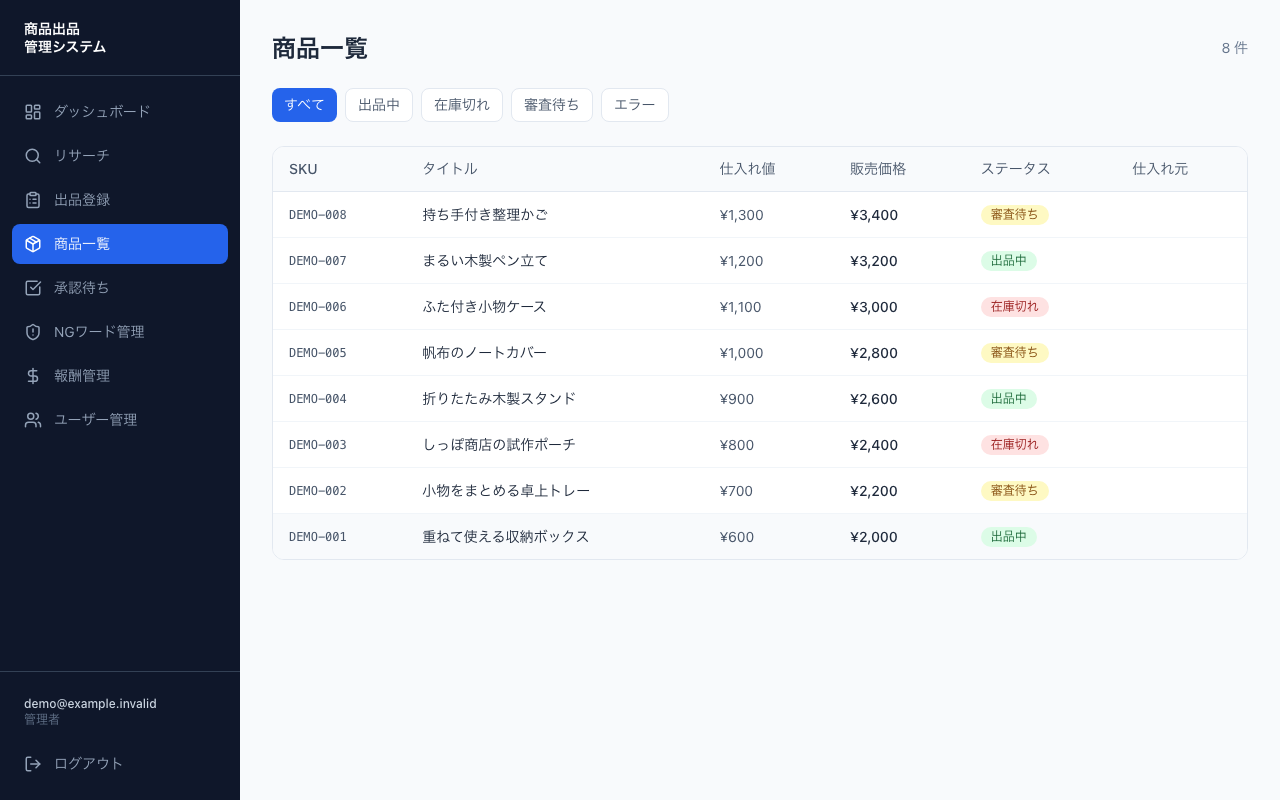
Task: Click the selling price ¥3,400
Action: tap(874, 215)
